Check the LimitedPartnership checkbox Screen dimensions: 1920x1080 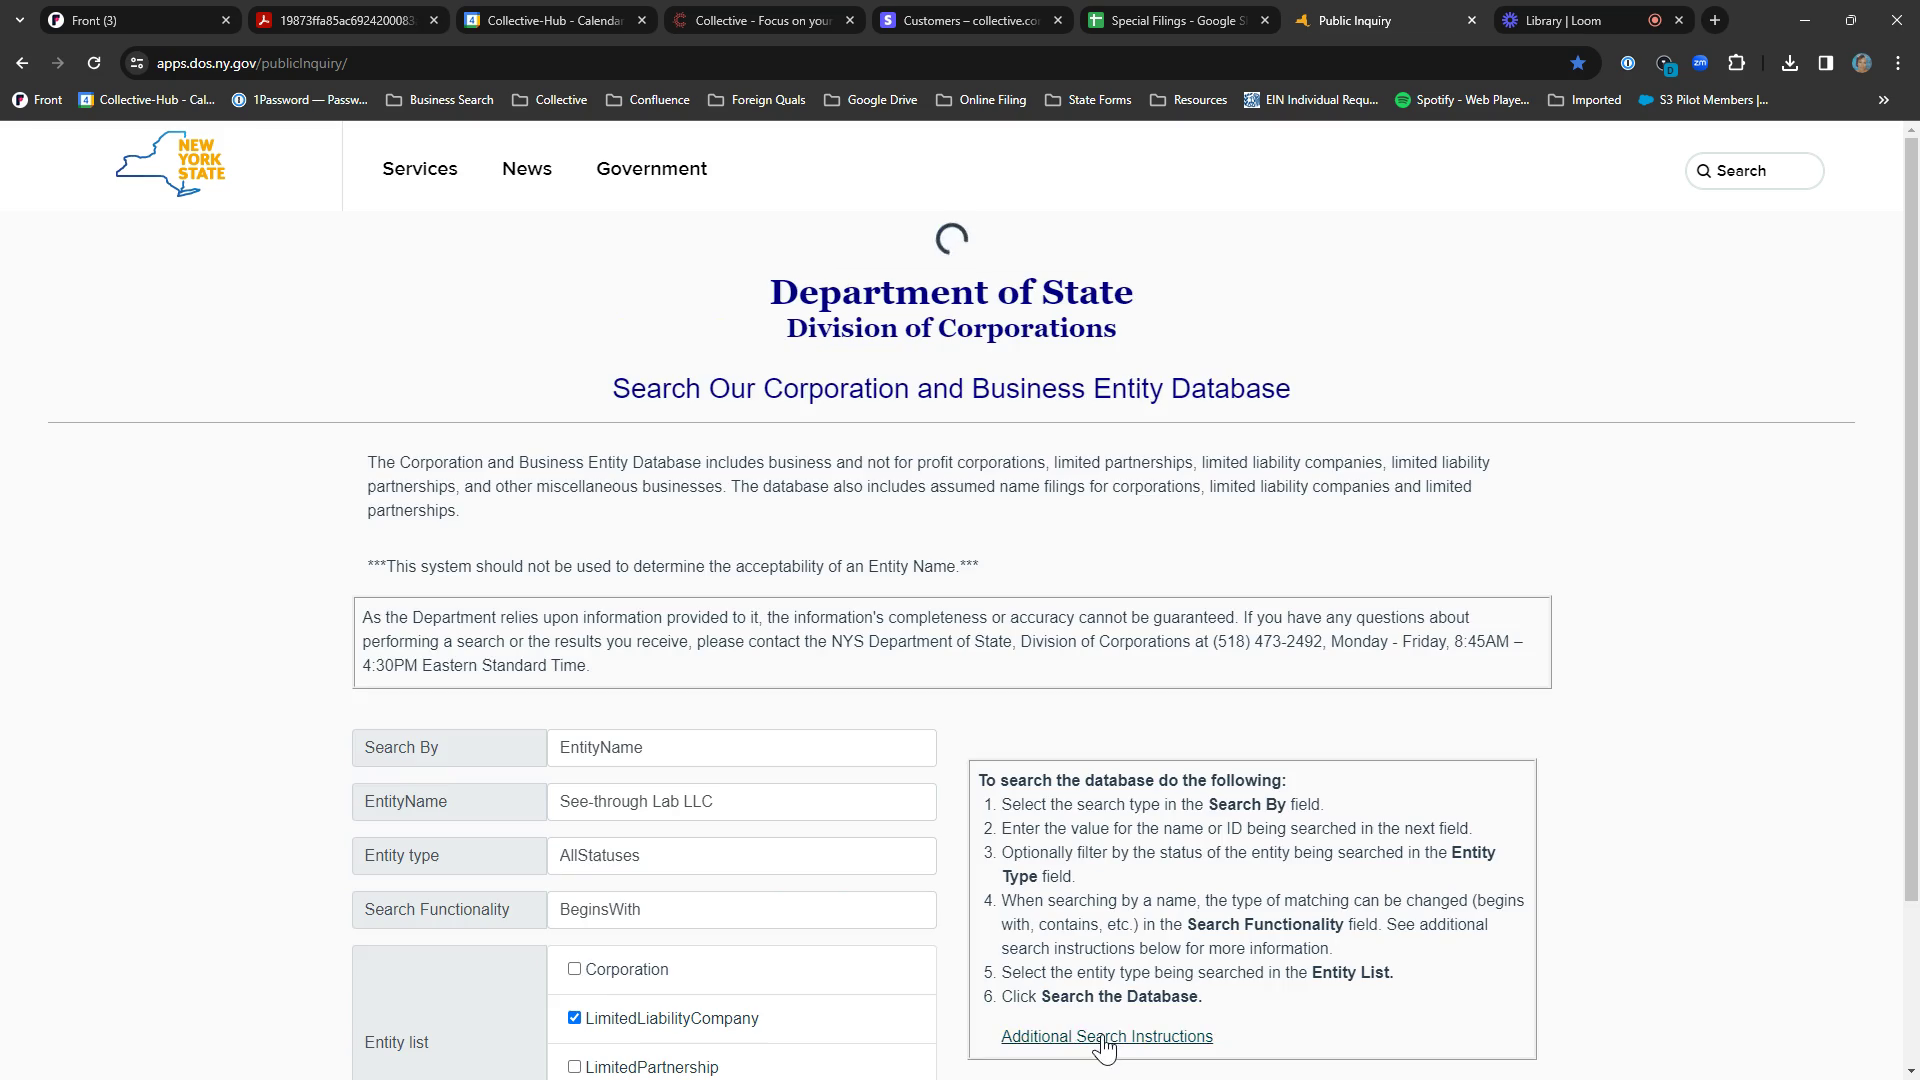574,1067
